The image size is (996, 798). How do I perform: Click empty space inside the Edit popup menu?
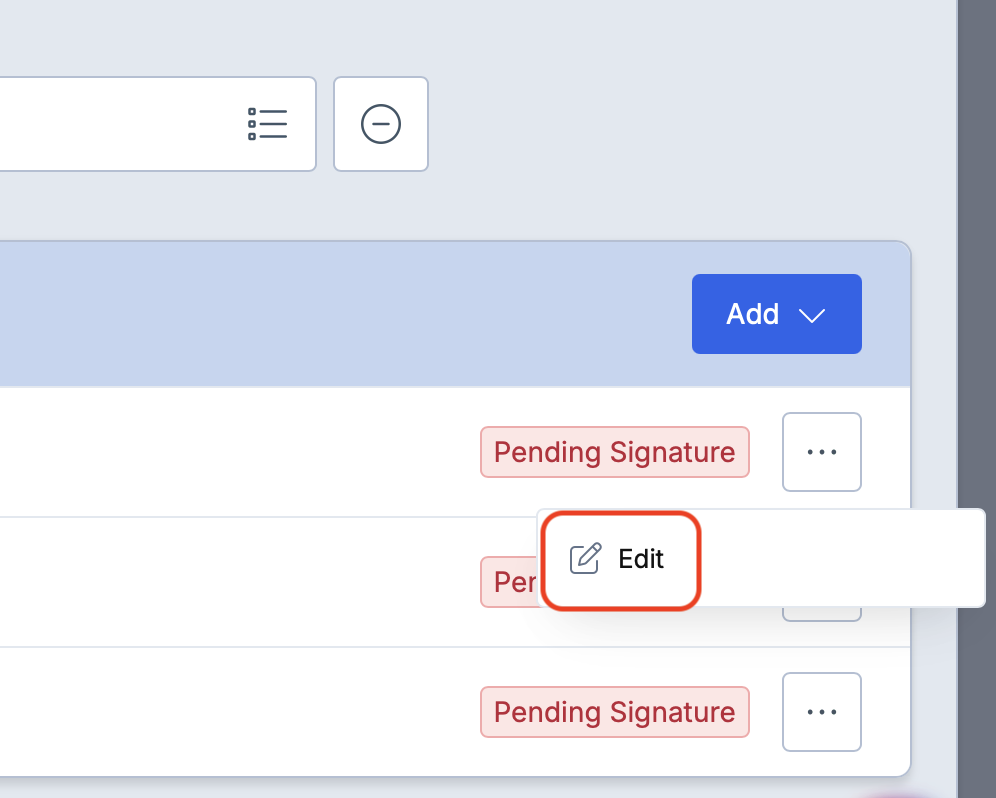coord(850,559)
